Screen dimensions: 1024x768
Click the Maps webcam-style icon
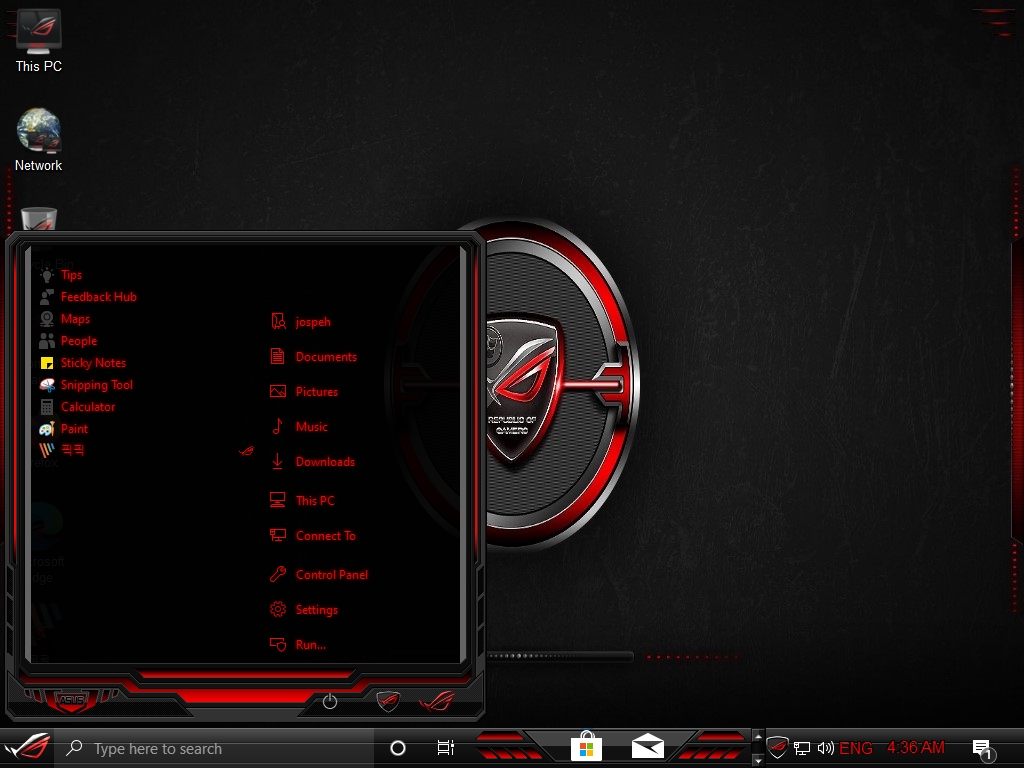[x=46, y=319]
